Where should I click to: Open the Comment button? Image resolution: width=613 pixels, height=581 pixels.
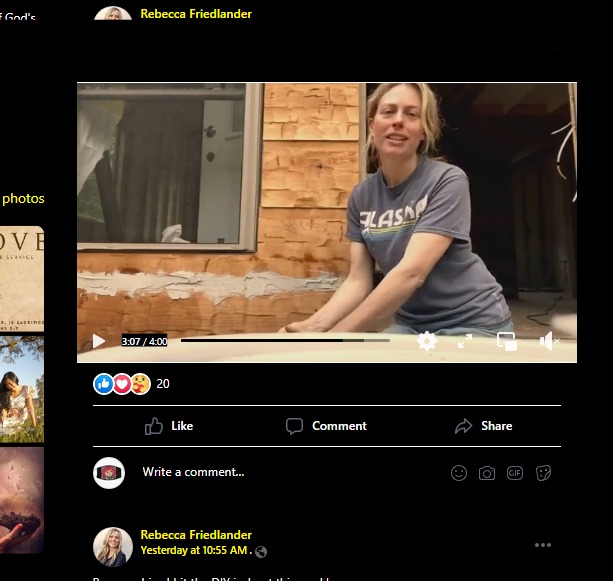(326, 426)
